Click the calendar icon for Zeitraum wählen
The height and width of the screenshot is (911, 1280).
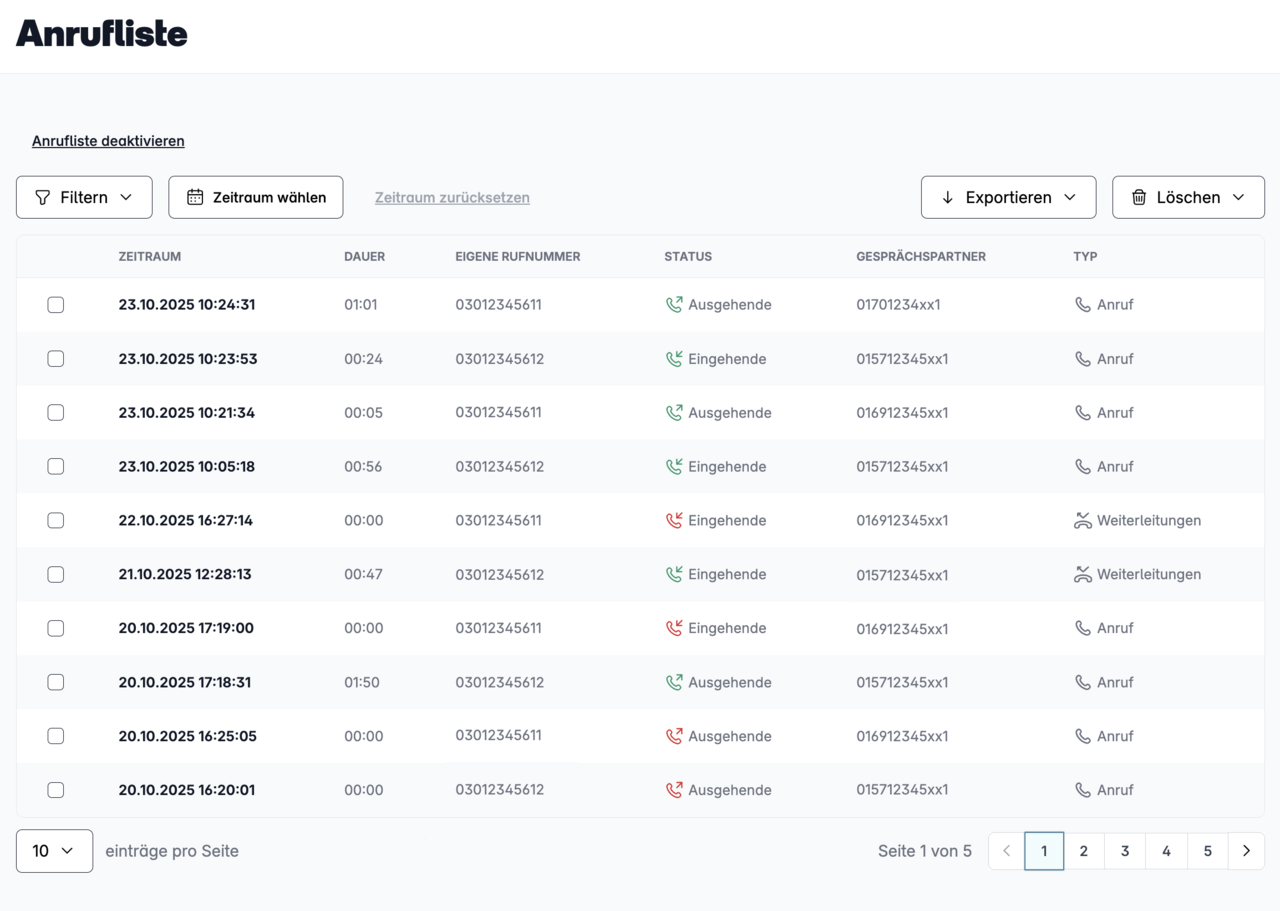[x=195, y=198]
